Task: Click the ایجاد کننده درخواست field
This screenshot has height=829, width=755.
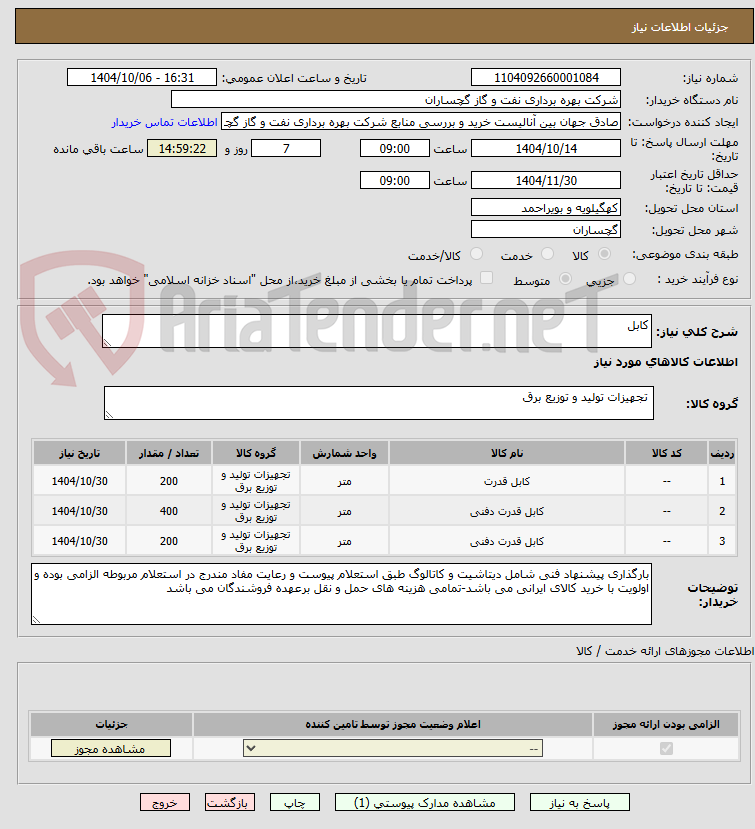Action: 421,122
